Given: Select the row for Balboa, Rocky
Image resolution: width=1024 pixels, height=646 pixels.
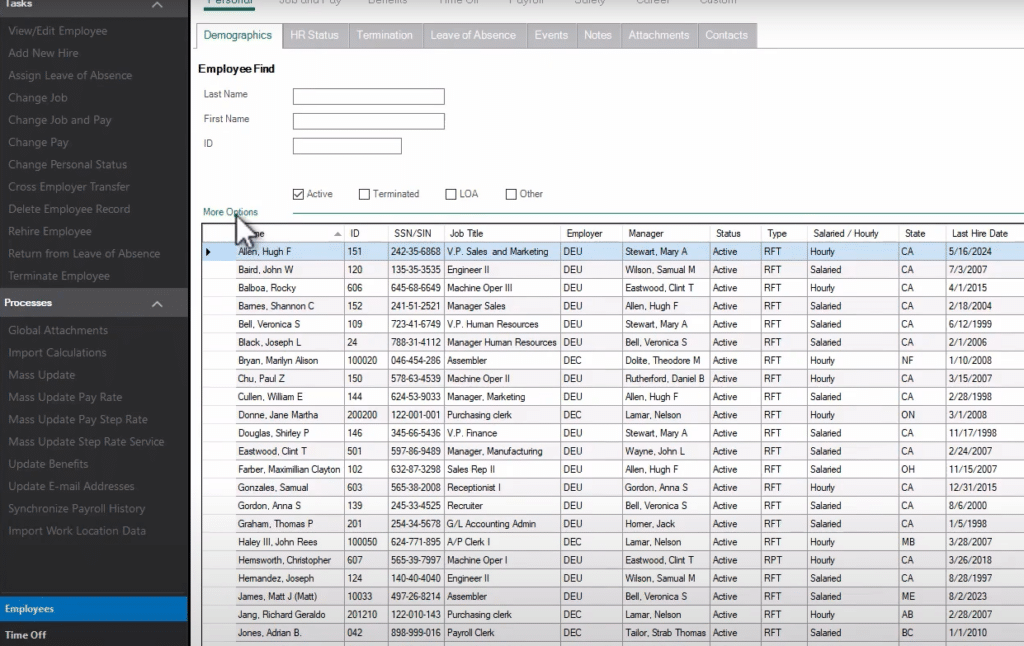Looking at the screenshot, I should point(613,288).
